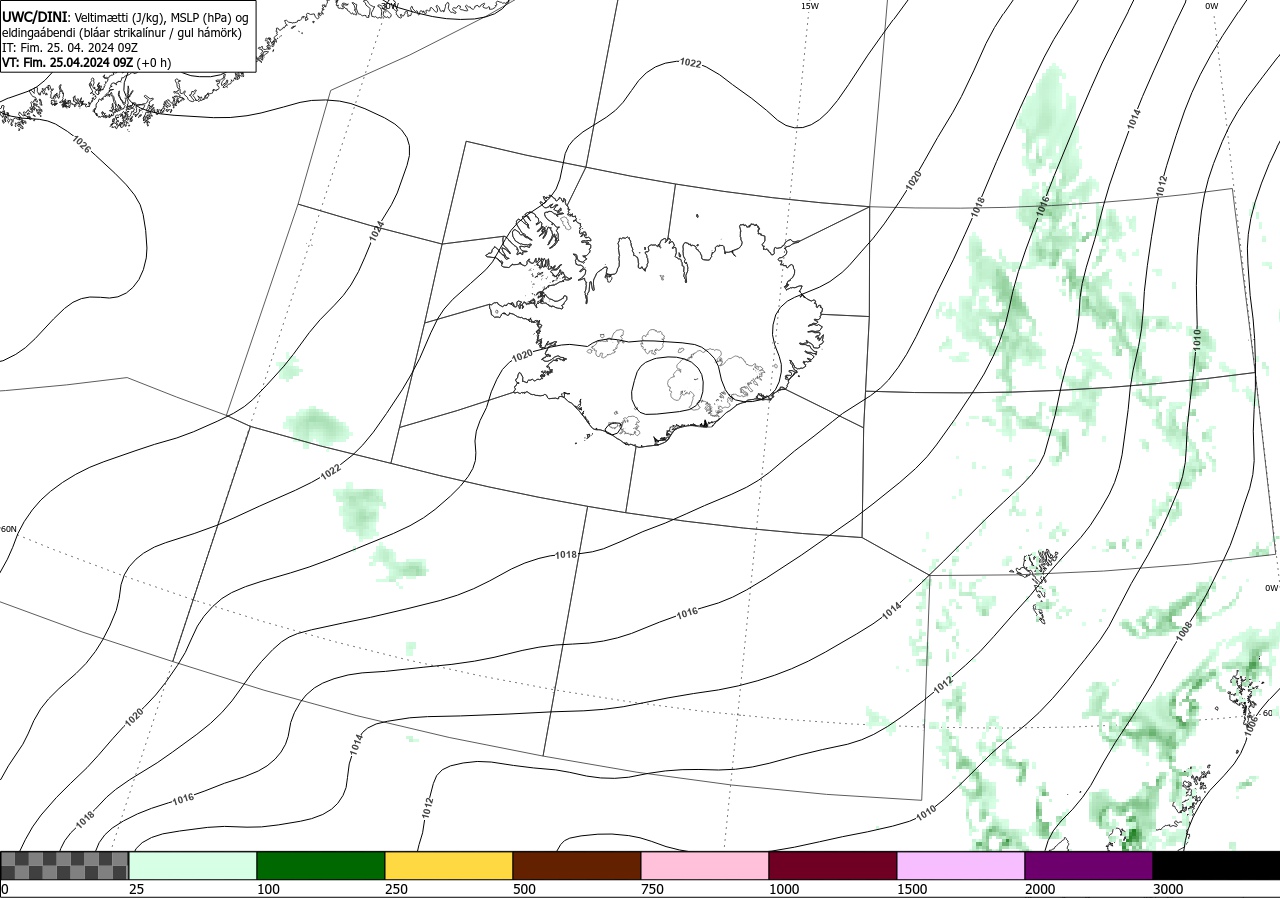Select the pink 750–1000 legend swatch
This screenshot has height=898, width=1280.
(705, 865)
